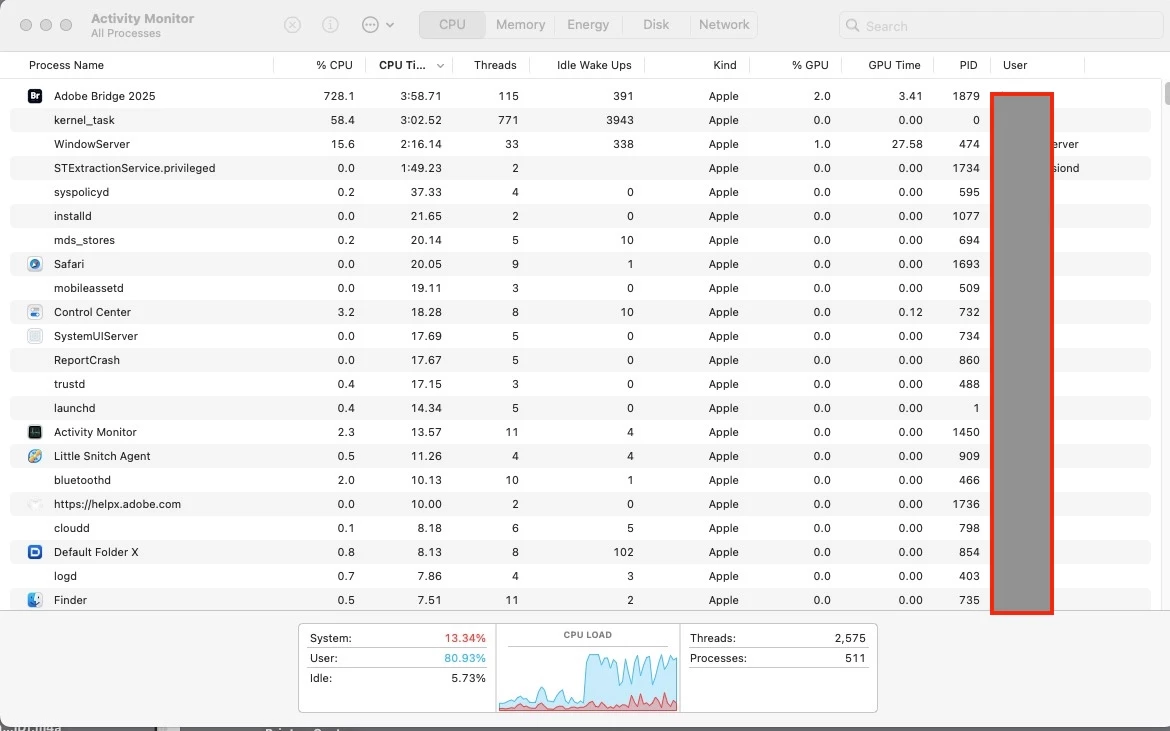Click the Control Center process icon

tap(34, 312)
